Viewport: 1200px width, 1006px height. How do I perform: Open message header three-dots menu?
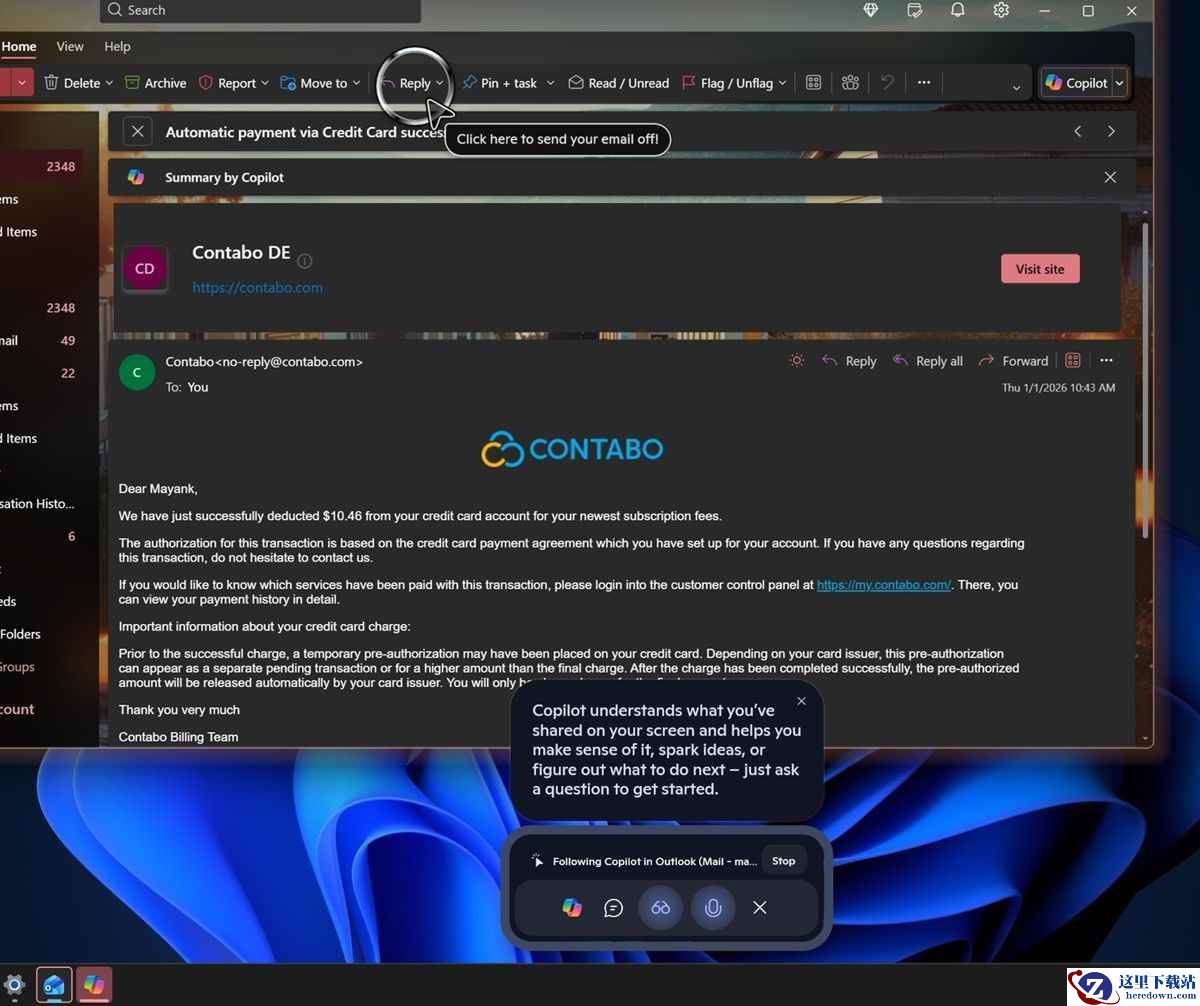pyautogui.click(x=1106, y=360)
